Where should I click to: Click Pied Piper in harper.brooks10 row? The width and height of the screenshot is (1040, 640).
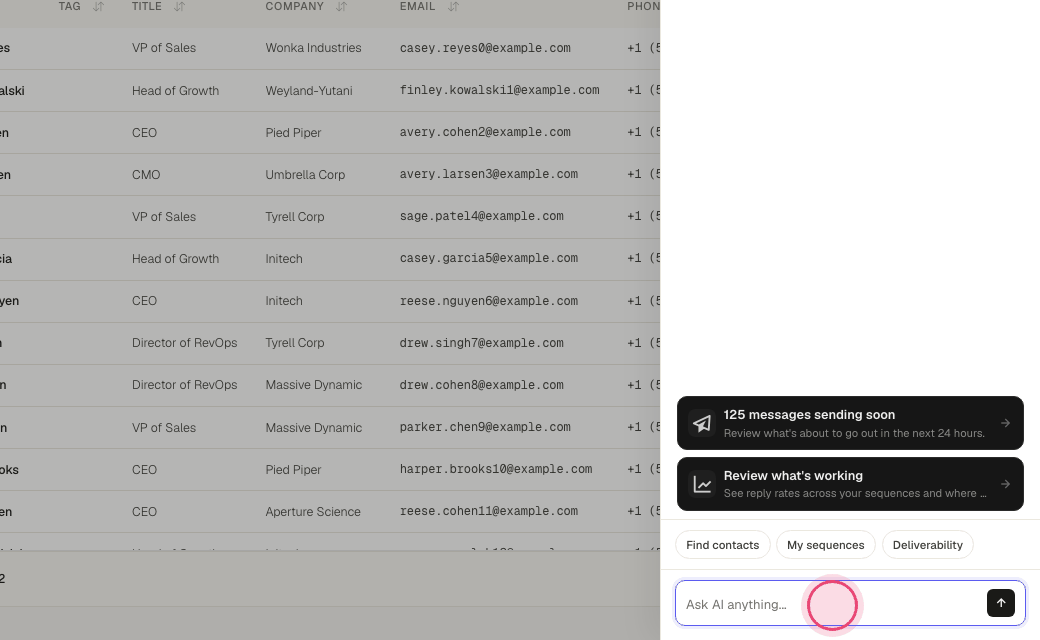click(293, 470)
